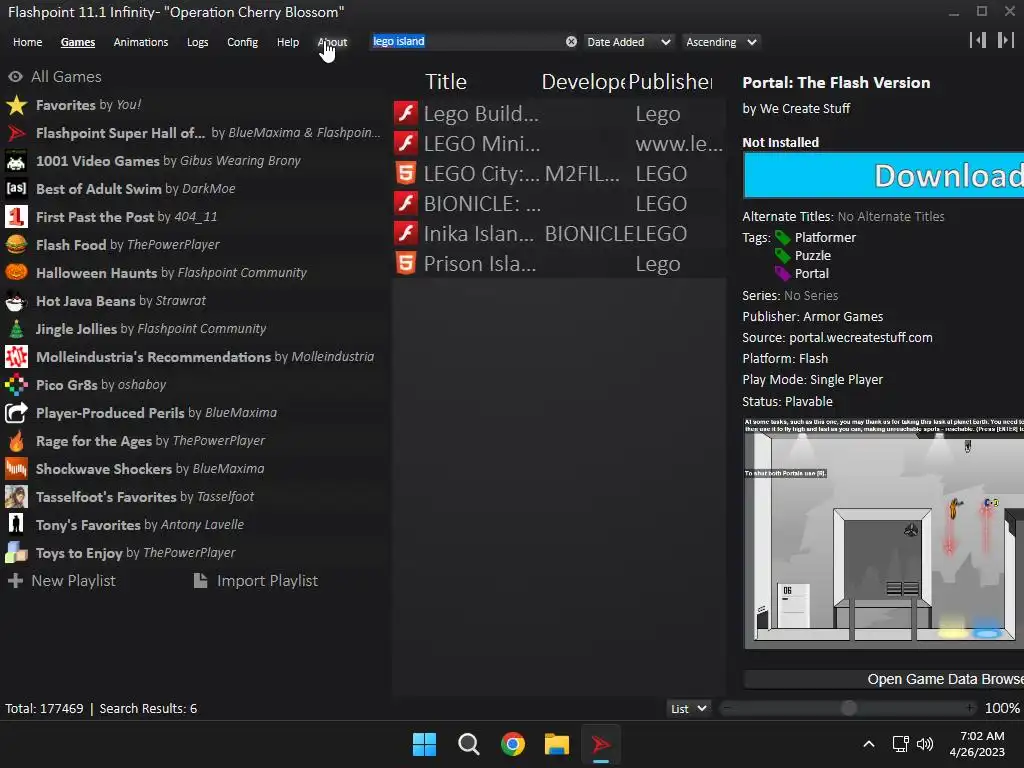Open Shockwave Shockers playlist icon
Image resolution: width=1024 pixels, height=768 pixels.
pos(16,469)
